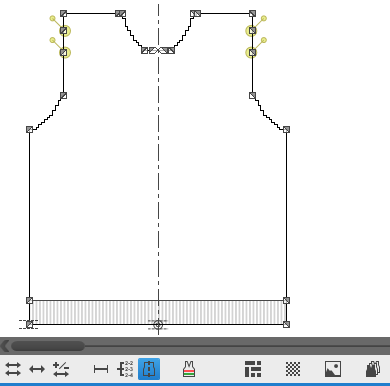The width and height of the screenshot is (390, 386).
Task: Open the multiple garments icon
Action: click(373, 369)
